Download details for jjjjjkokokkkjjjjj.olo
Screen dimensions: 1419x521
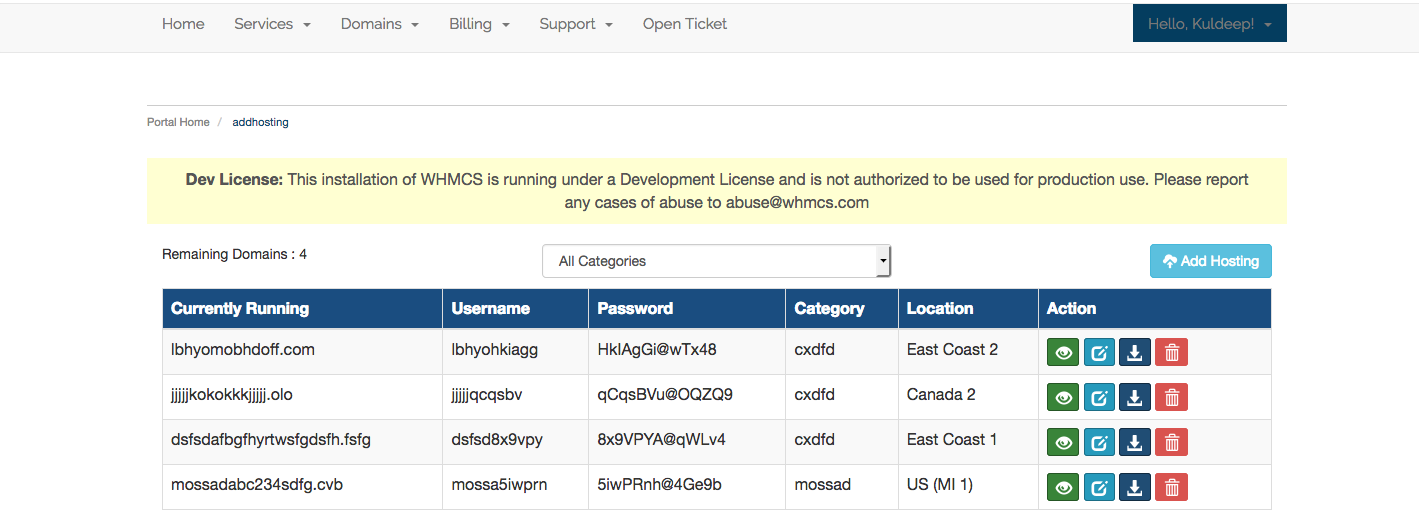click(x=1135, y=397)
